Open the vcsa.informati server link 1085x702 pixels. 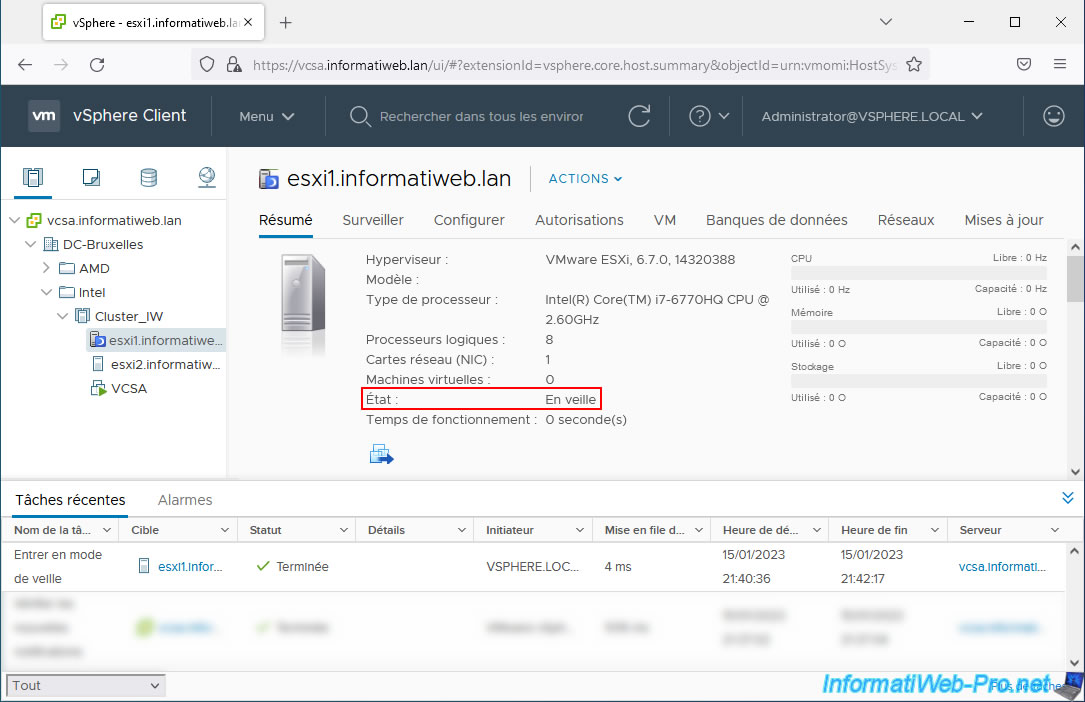pyautogui.click(x=1002, y=566)
